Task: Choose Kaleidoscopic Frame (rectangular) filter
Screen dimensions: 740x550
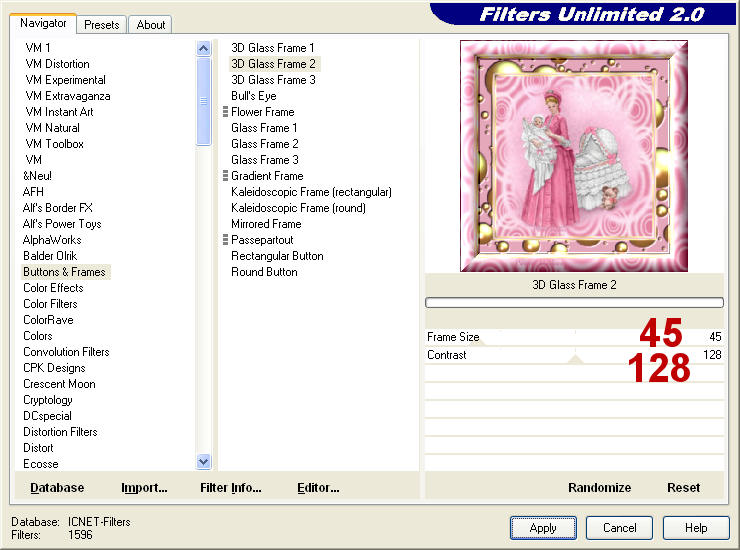Action: click(311, 192)
